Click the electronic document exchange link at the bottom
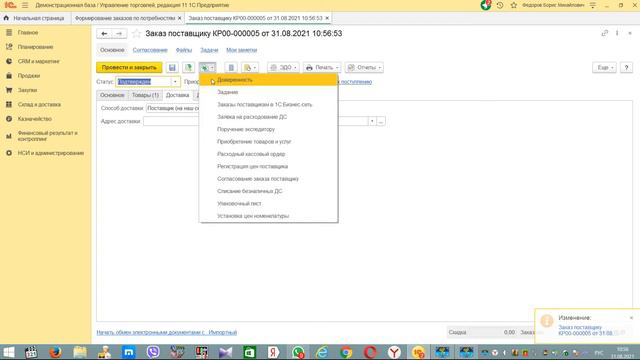 pos(167,332)
